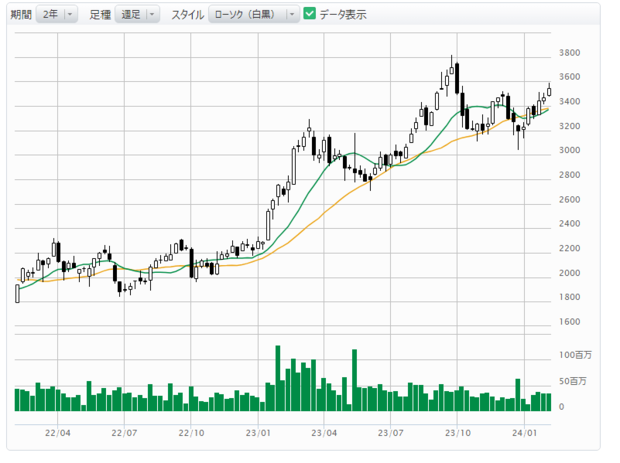
Task: Choose the 24/01 date label on x-axis
Action: [525, 433]
